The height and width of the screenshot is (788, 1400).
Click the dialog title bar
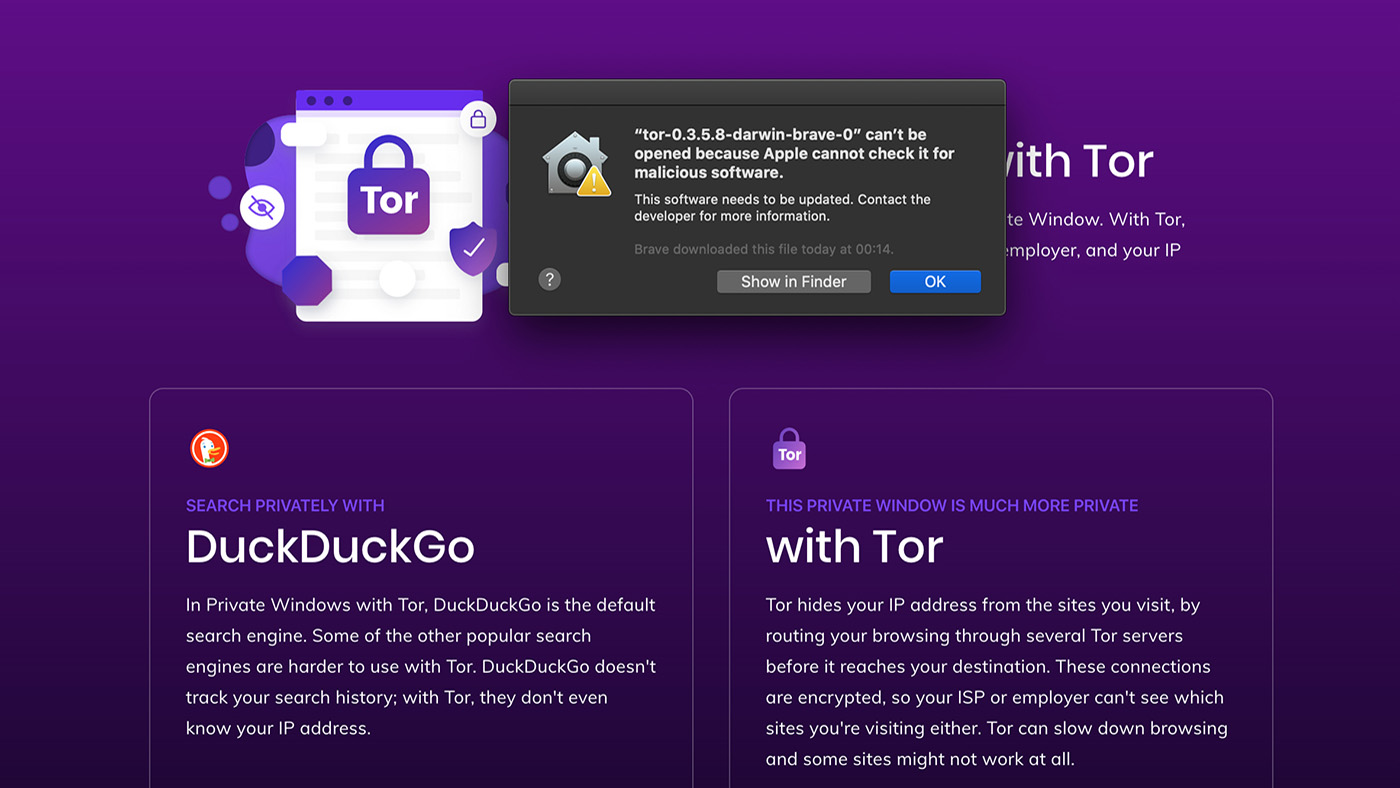(757, 93)
